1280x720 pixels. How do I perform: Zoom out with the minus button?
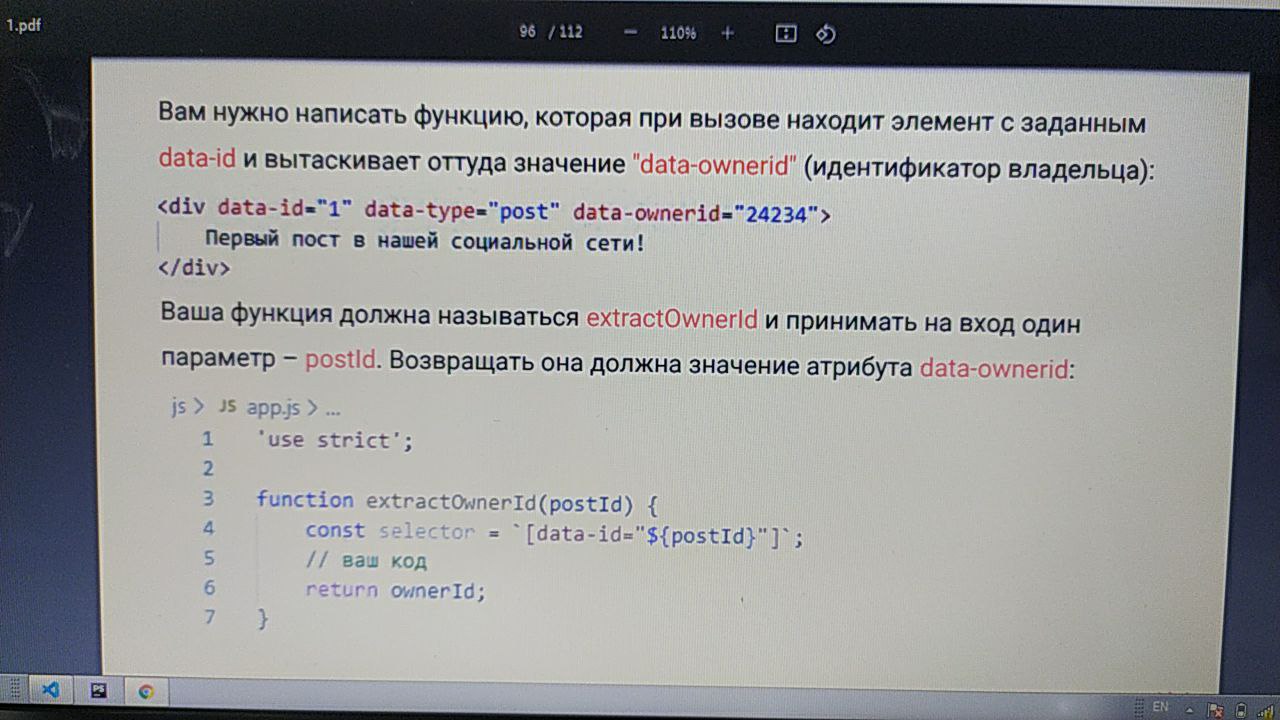[x=630, y=33]
